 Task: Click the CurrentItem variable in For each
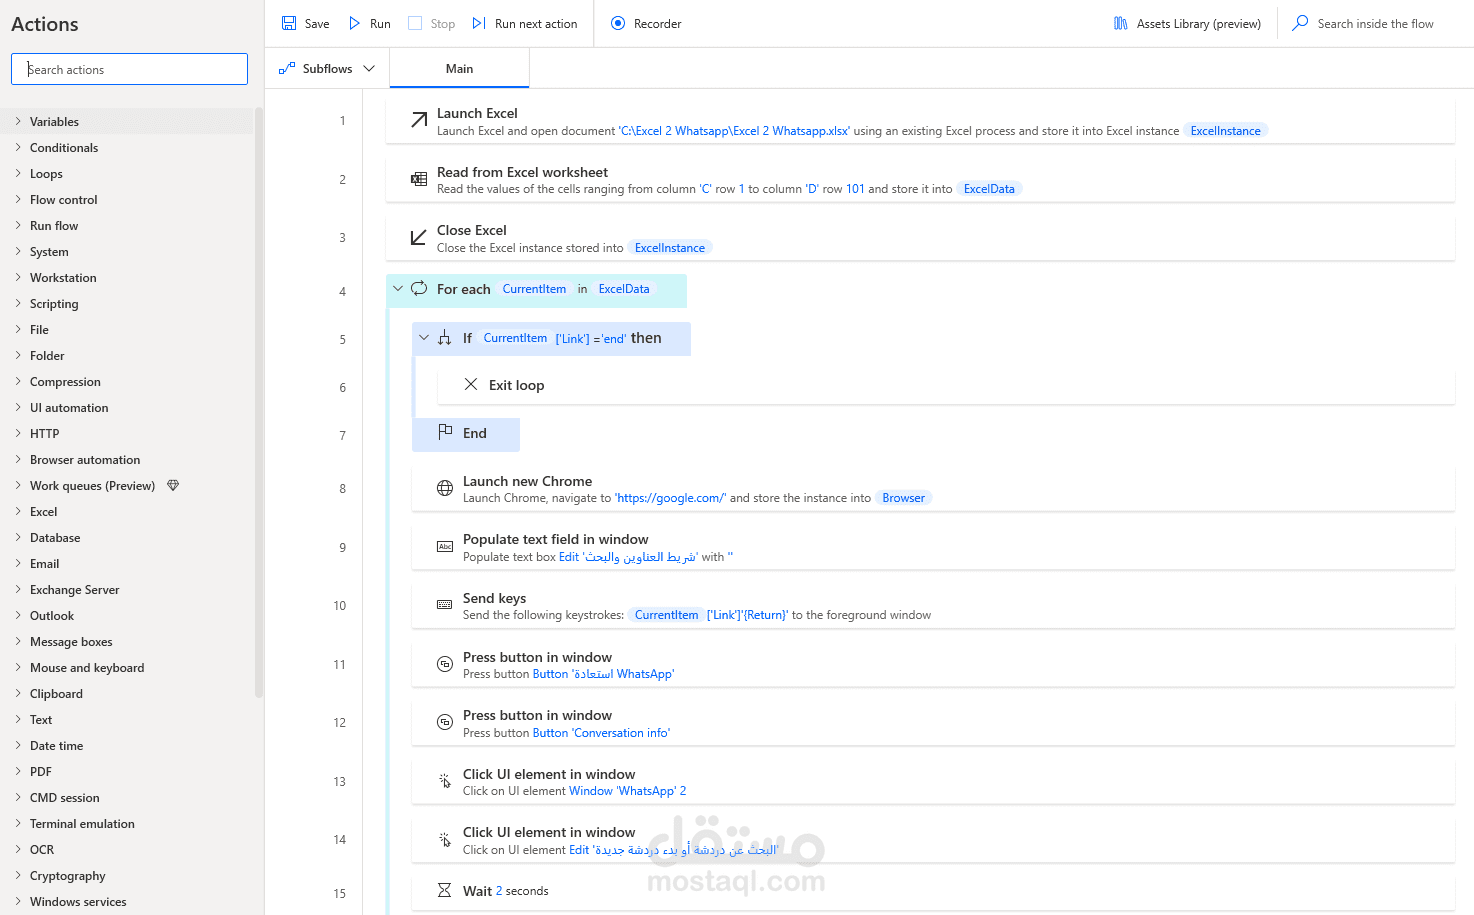[534, 289]
